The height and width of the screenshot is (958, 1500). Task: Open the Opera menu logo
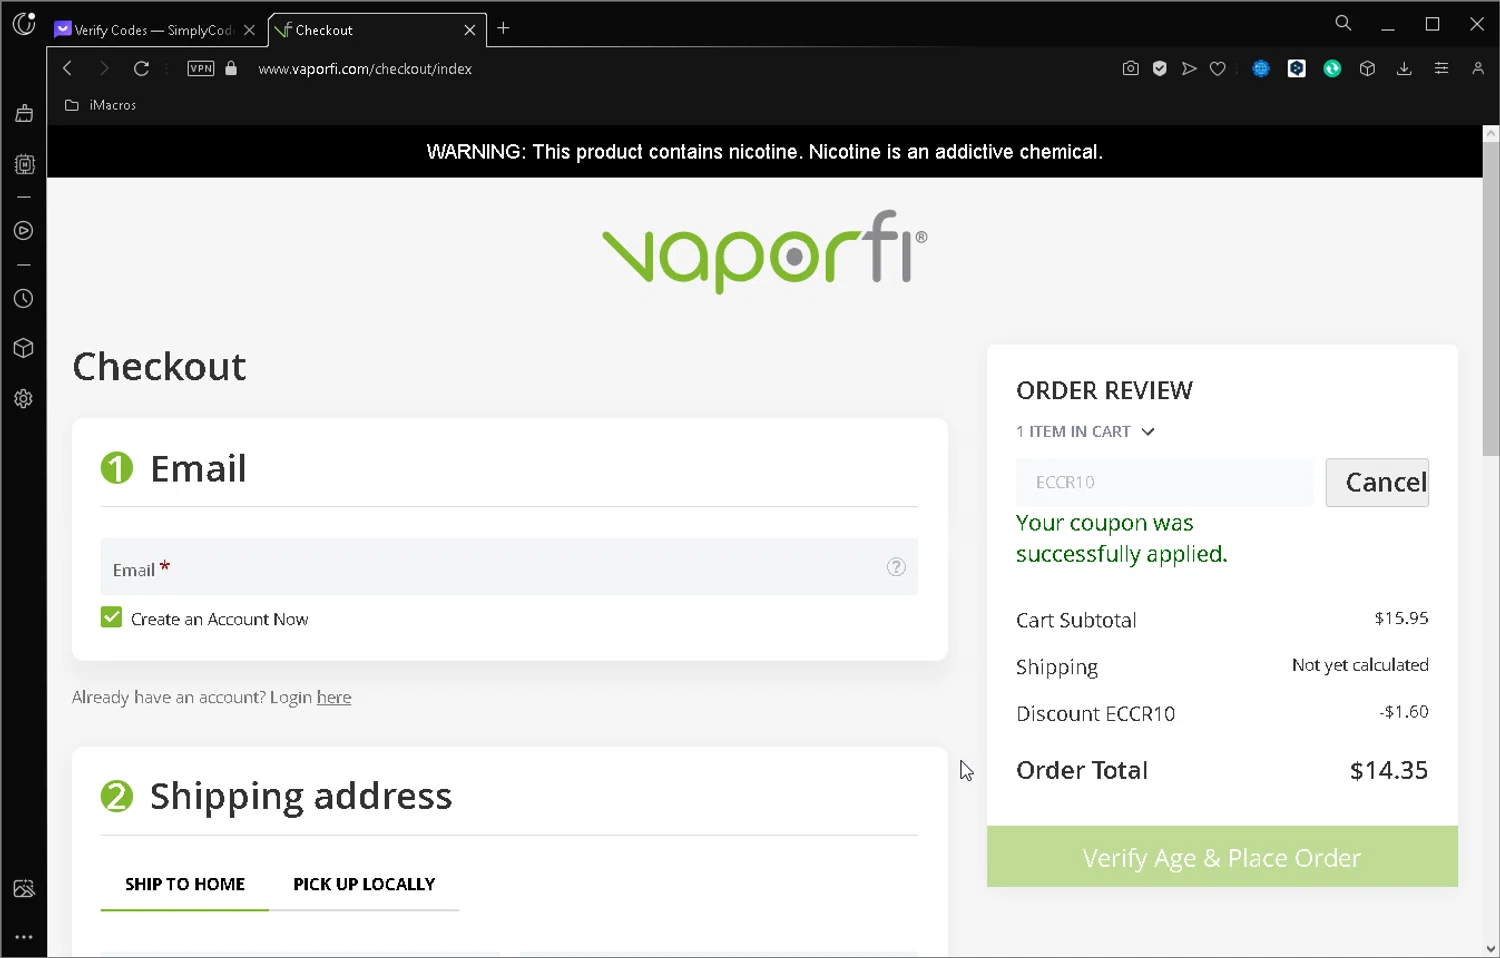pyautogui.click(x=24, y=24)
